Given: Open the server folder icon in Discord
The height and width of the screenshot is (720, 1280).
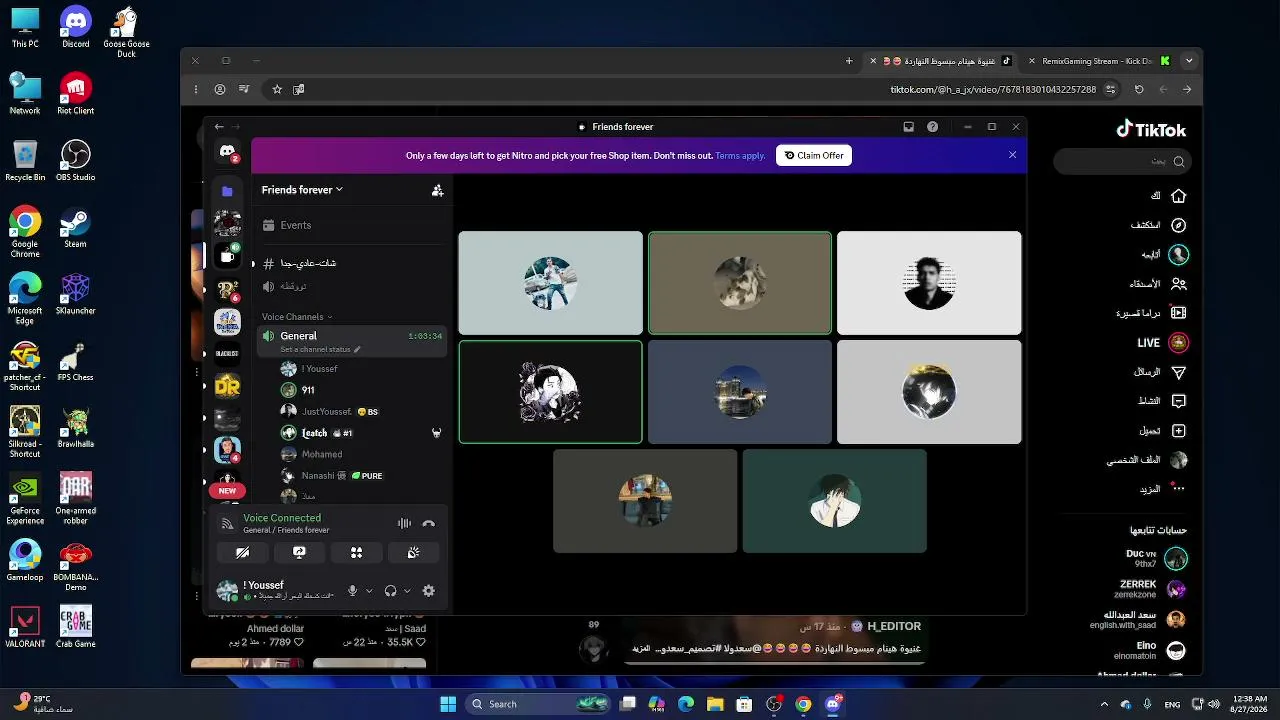Looking at the screenshot, I should pos(227,191).
